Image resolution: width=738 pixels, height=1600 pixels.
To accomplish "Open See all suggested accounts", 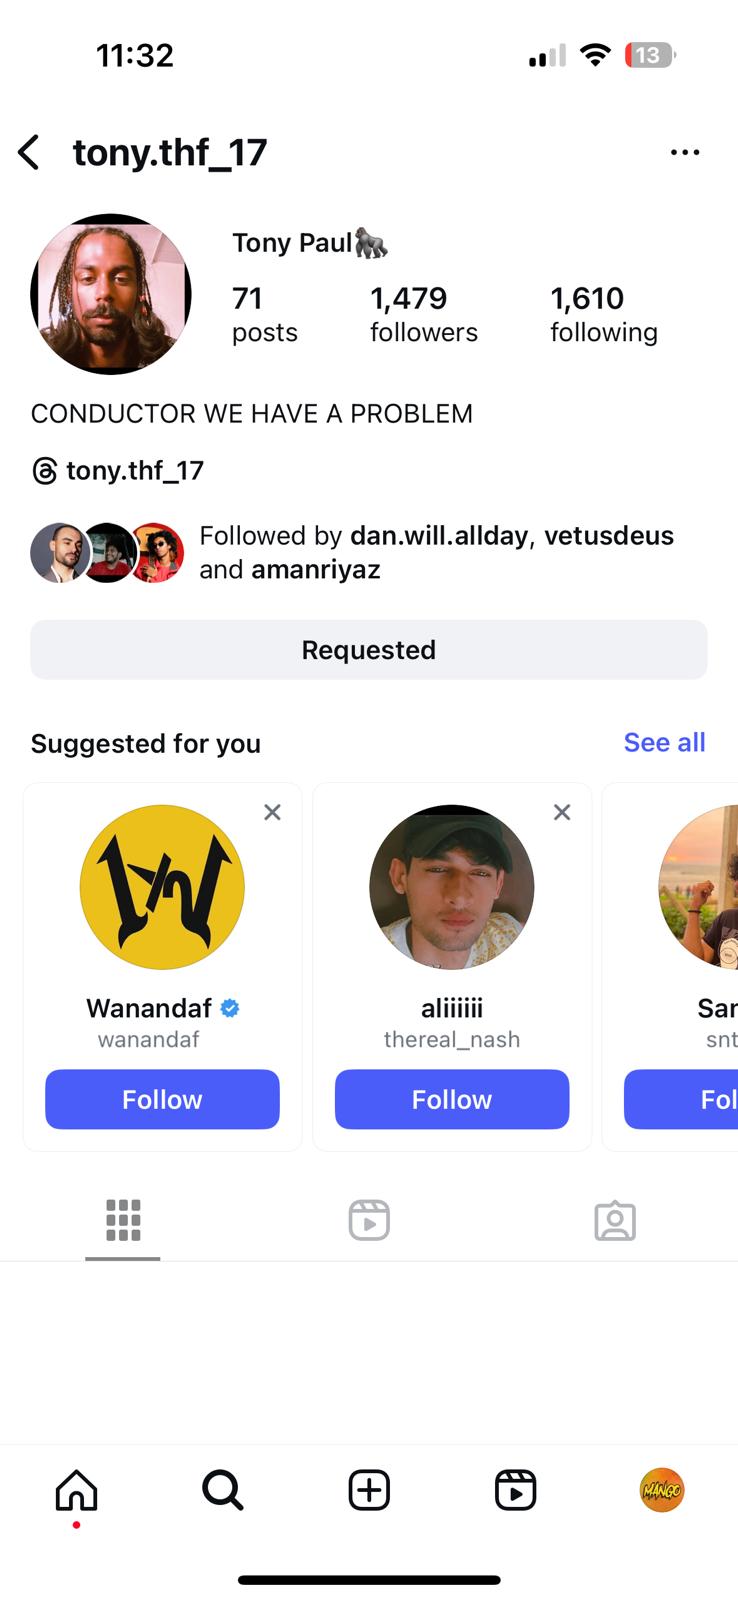I will [x=664, y=742].
